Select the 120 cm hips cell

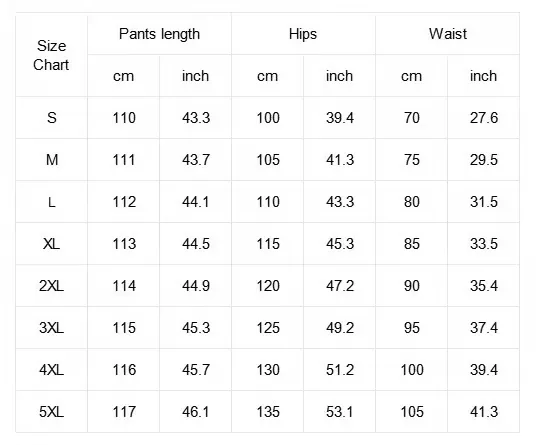pyautogui.click(x=267, y=286)
